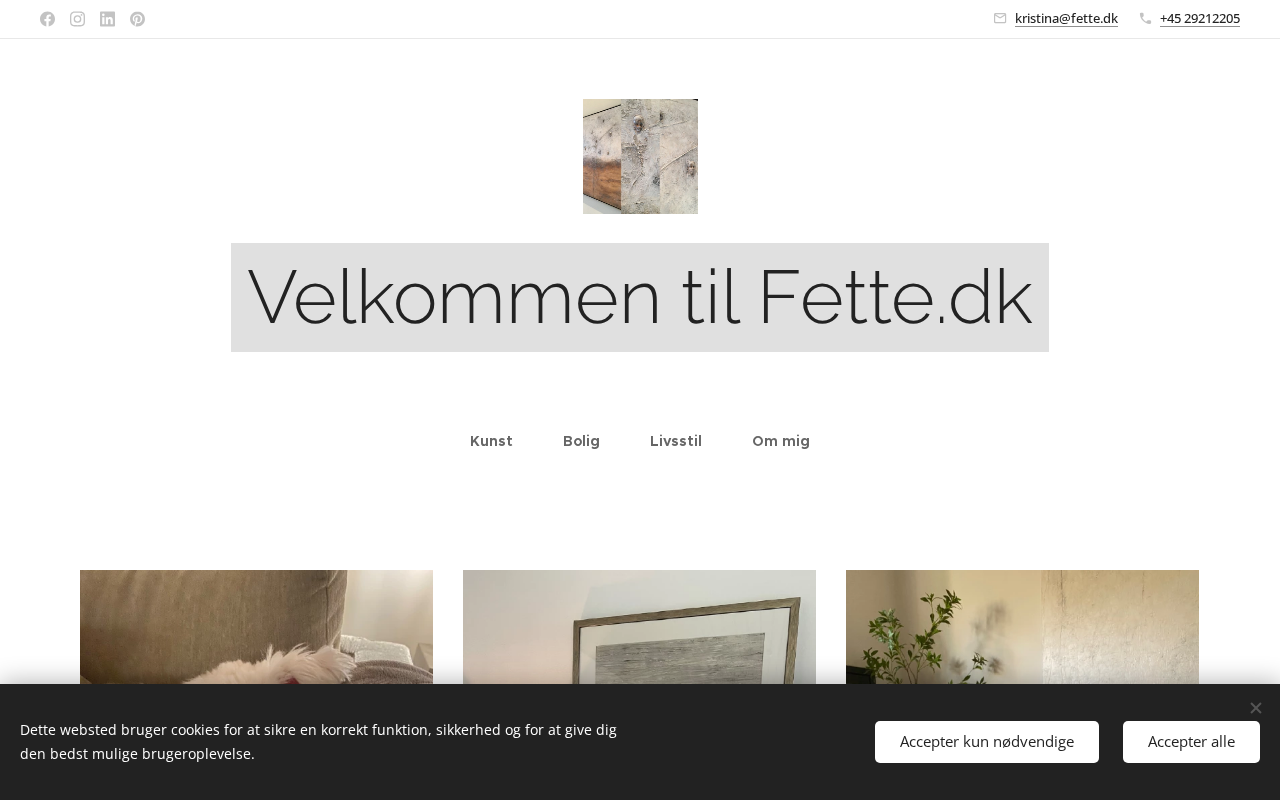Choose Accepter alle cookies button
The height and width of the screenshot is (800, 1280).
pos(1191,742)
